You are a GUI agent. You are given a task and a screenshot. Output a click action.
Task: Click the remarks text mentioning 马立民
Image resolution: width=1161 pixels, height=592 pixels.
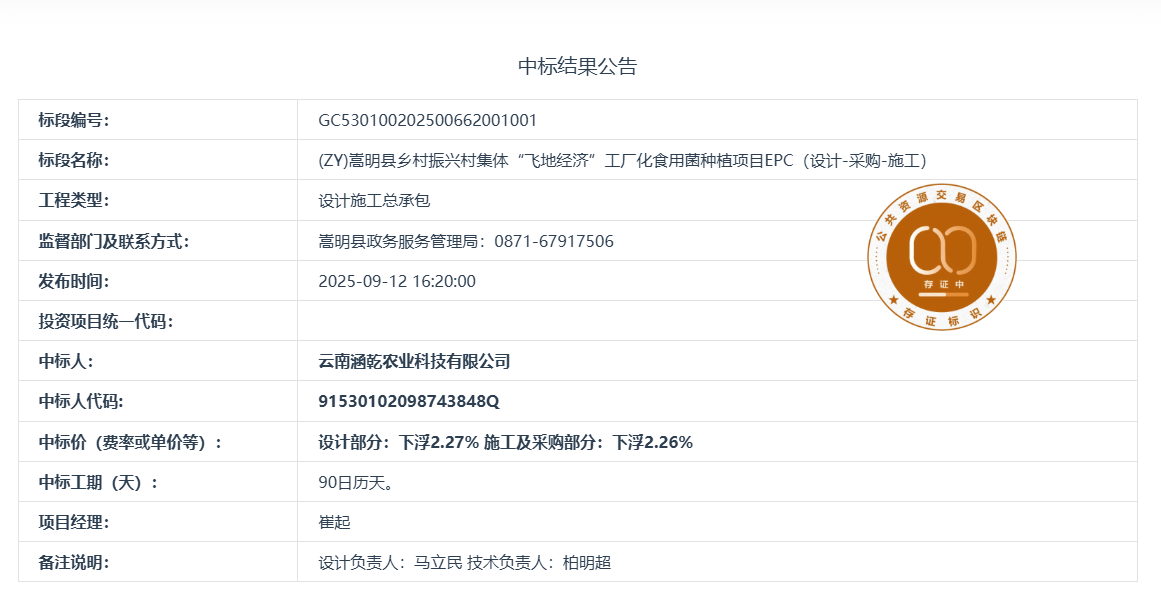(x=438, y=563)
